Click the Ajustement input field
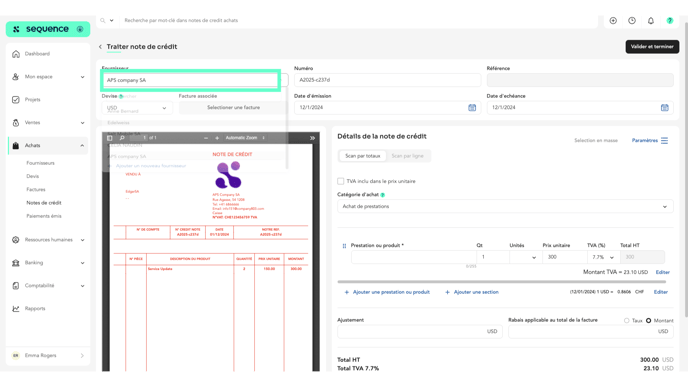This screenshot has height=387, width=688. click(x=419, y=332)
